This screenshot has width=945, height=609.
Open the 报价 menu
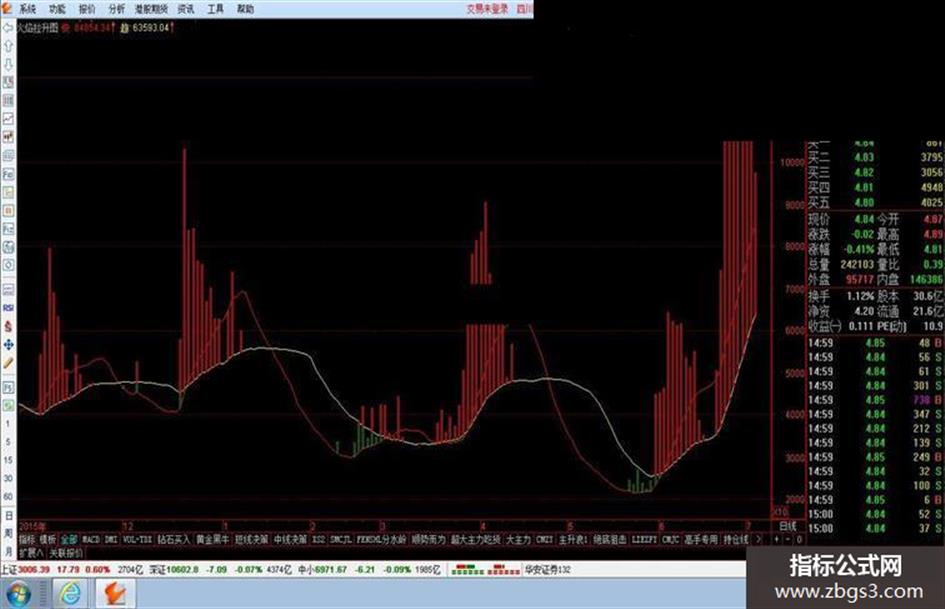coord(87,8)
